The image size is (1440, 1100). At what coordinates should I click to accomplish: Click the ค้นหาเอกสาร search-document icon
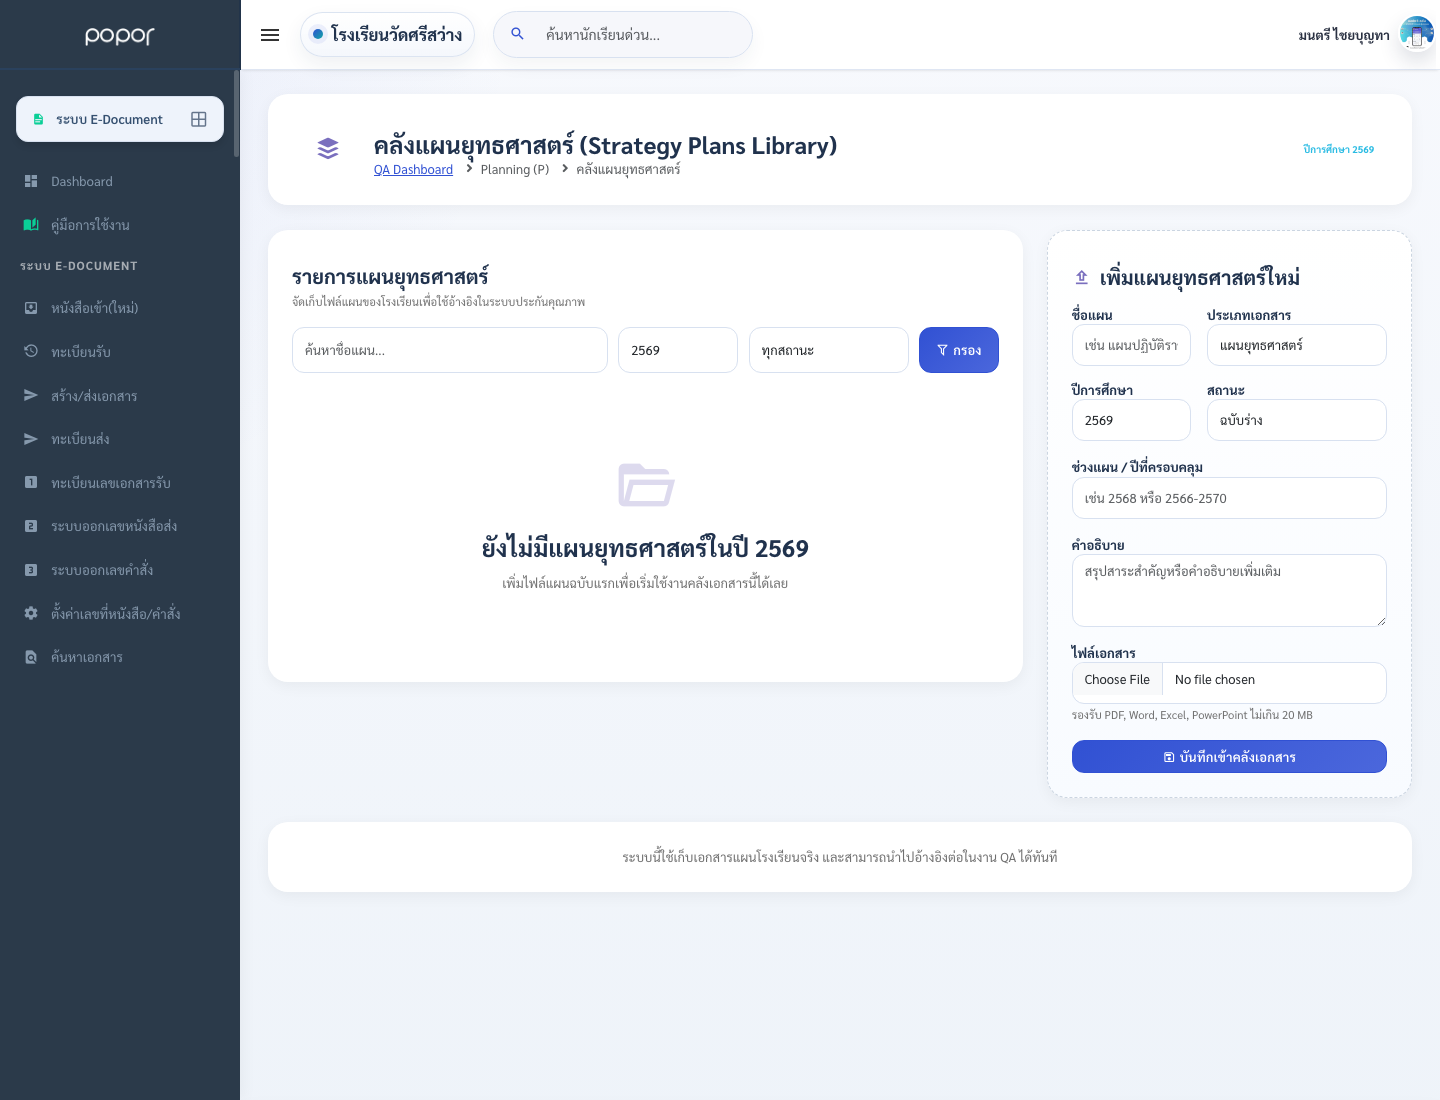coord(31,657)
